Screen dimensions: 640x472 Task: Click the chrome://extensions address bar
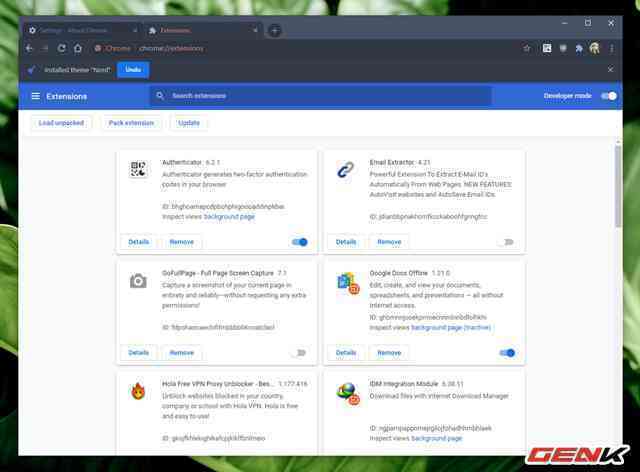[x=302, y=49]
